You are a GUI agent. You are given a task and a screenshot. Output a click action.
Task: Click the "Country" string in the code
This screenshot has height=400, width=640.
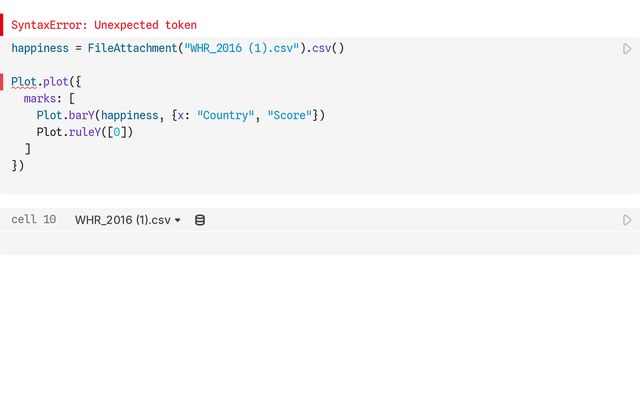(226, 116)
